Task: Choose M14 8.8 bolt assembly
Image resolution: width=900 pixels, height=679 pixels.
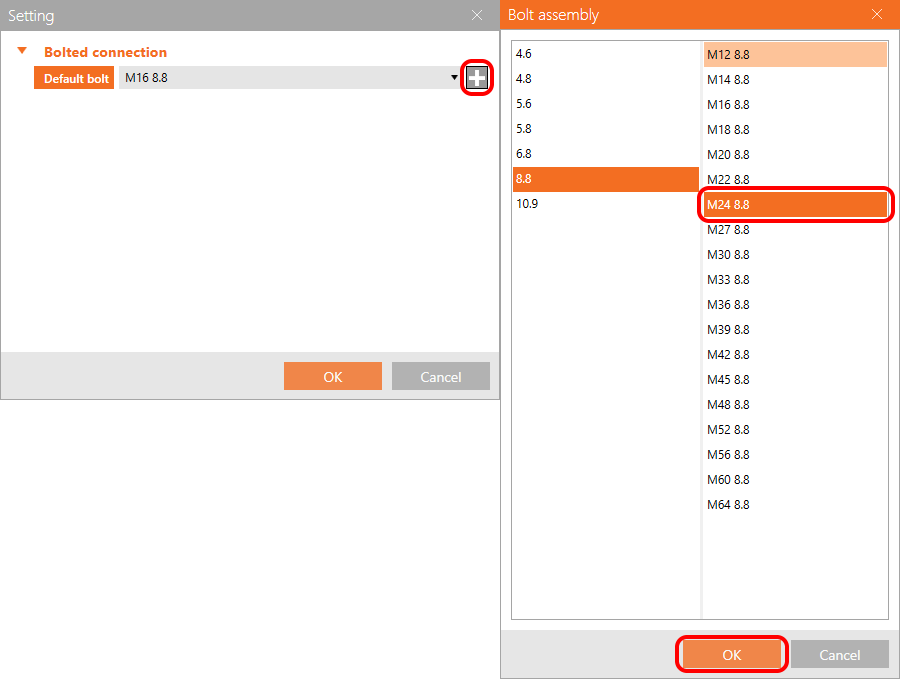Action: [x=795, y=80]
